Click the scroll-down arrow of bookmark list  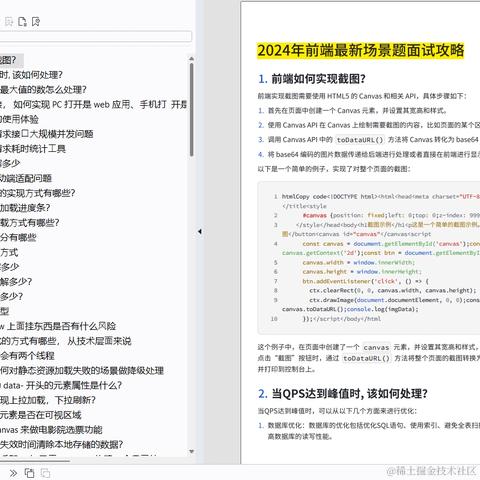click(x=192, y=452)
